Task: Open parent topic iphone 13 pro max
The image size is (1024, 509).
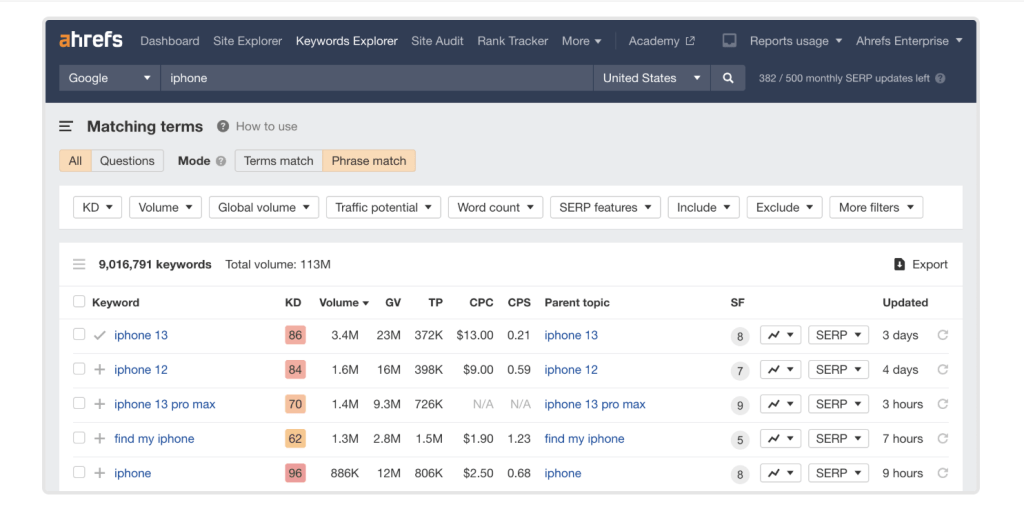Action: pos(595,404)
